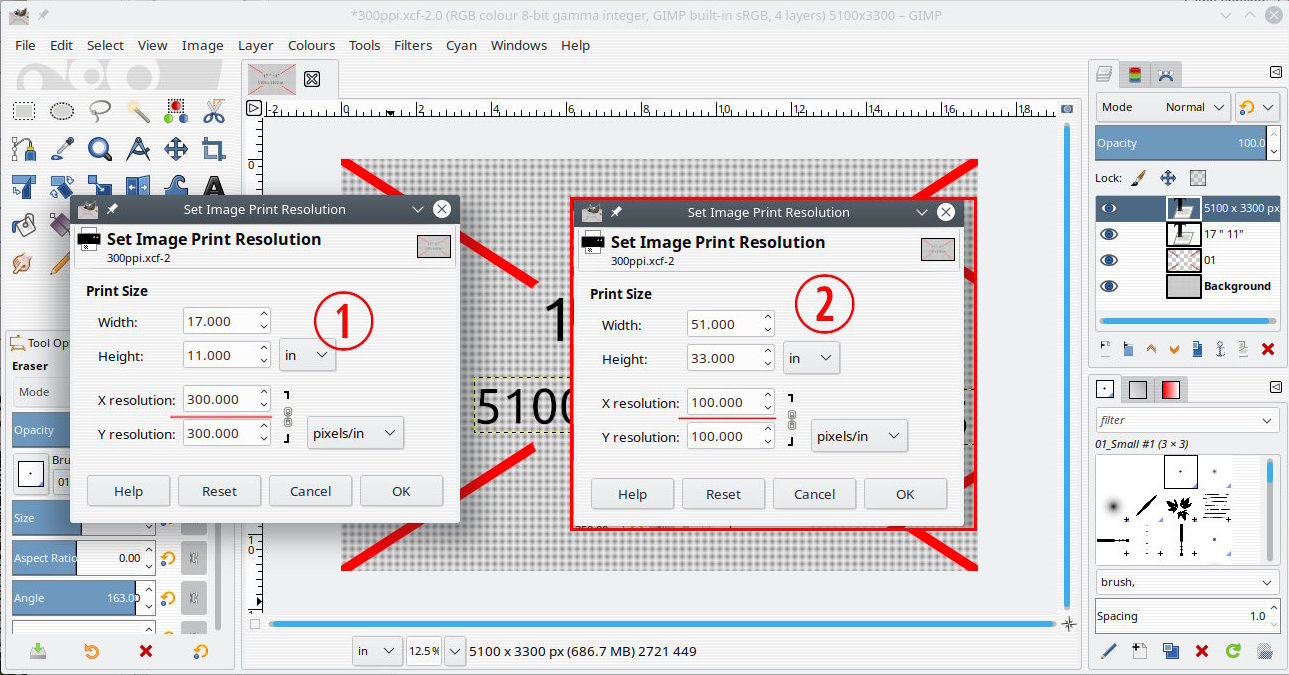The width and height of the screenshot is (1289, 675).
Task: Select the Rectangle Select tool
Action: [24, 111]
